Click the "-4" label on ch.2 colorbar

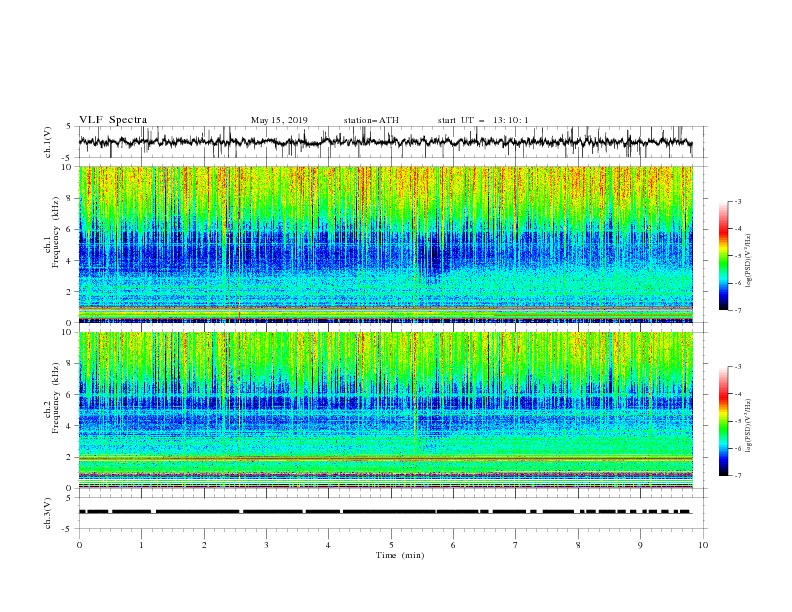tap(737, 394)
